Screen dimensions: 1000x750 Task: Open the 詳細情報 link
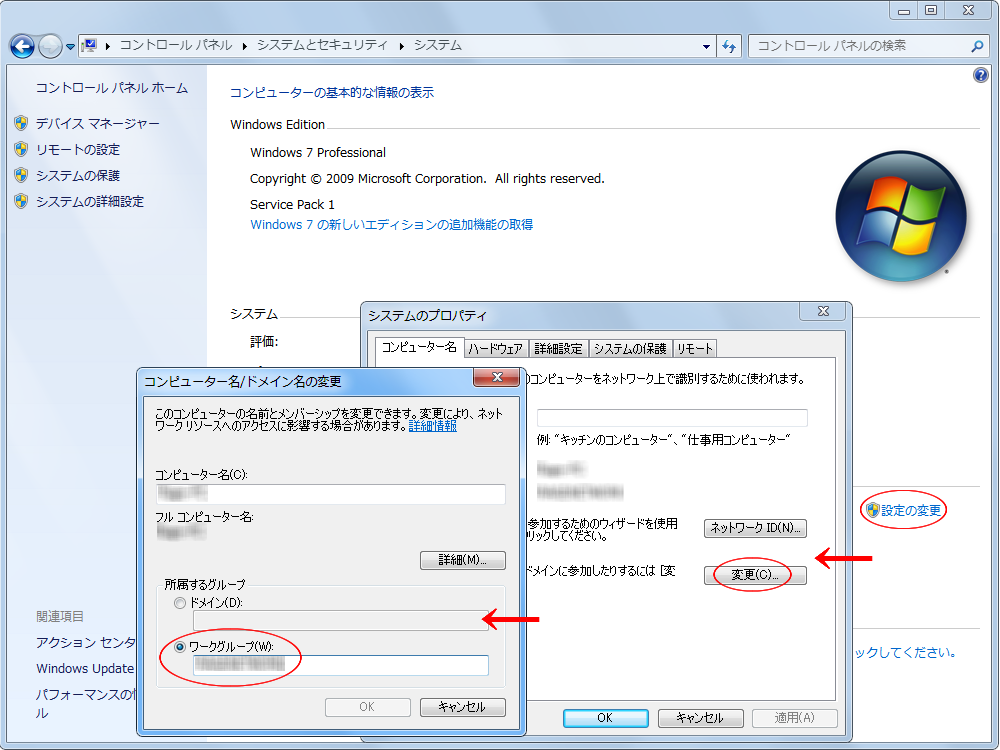433,426
